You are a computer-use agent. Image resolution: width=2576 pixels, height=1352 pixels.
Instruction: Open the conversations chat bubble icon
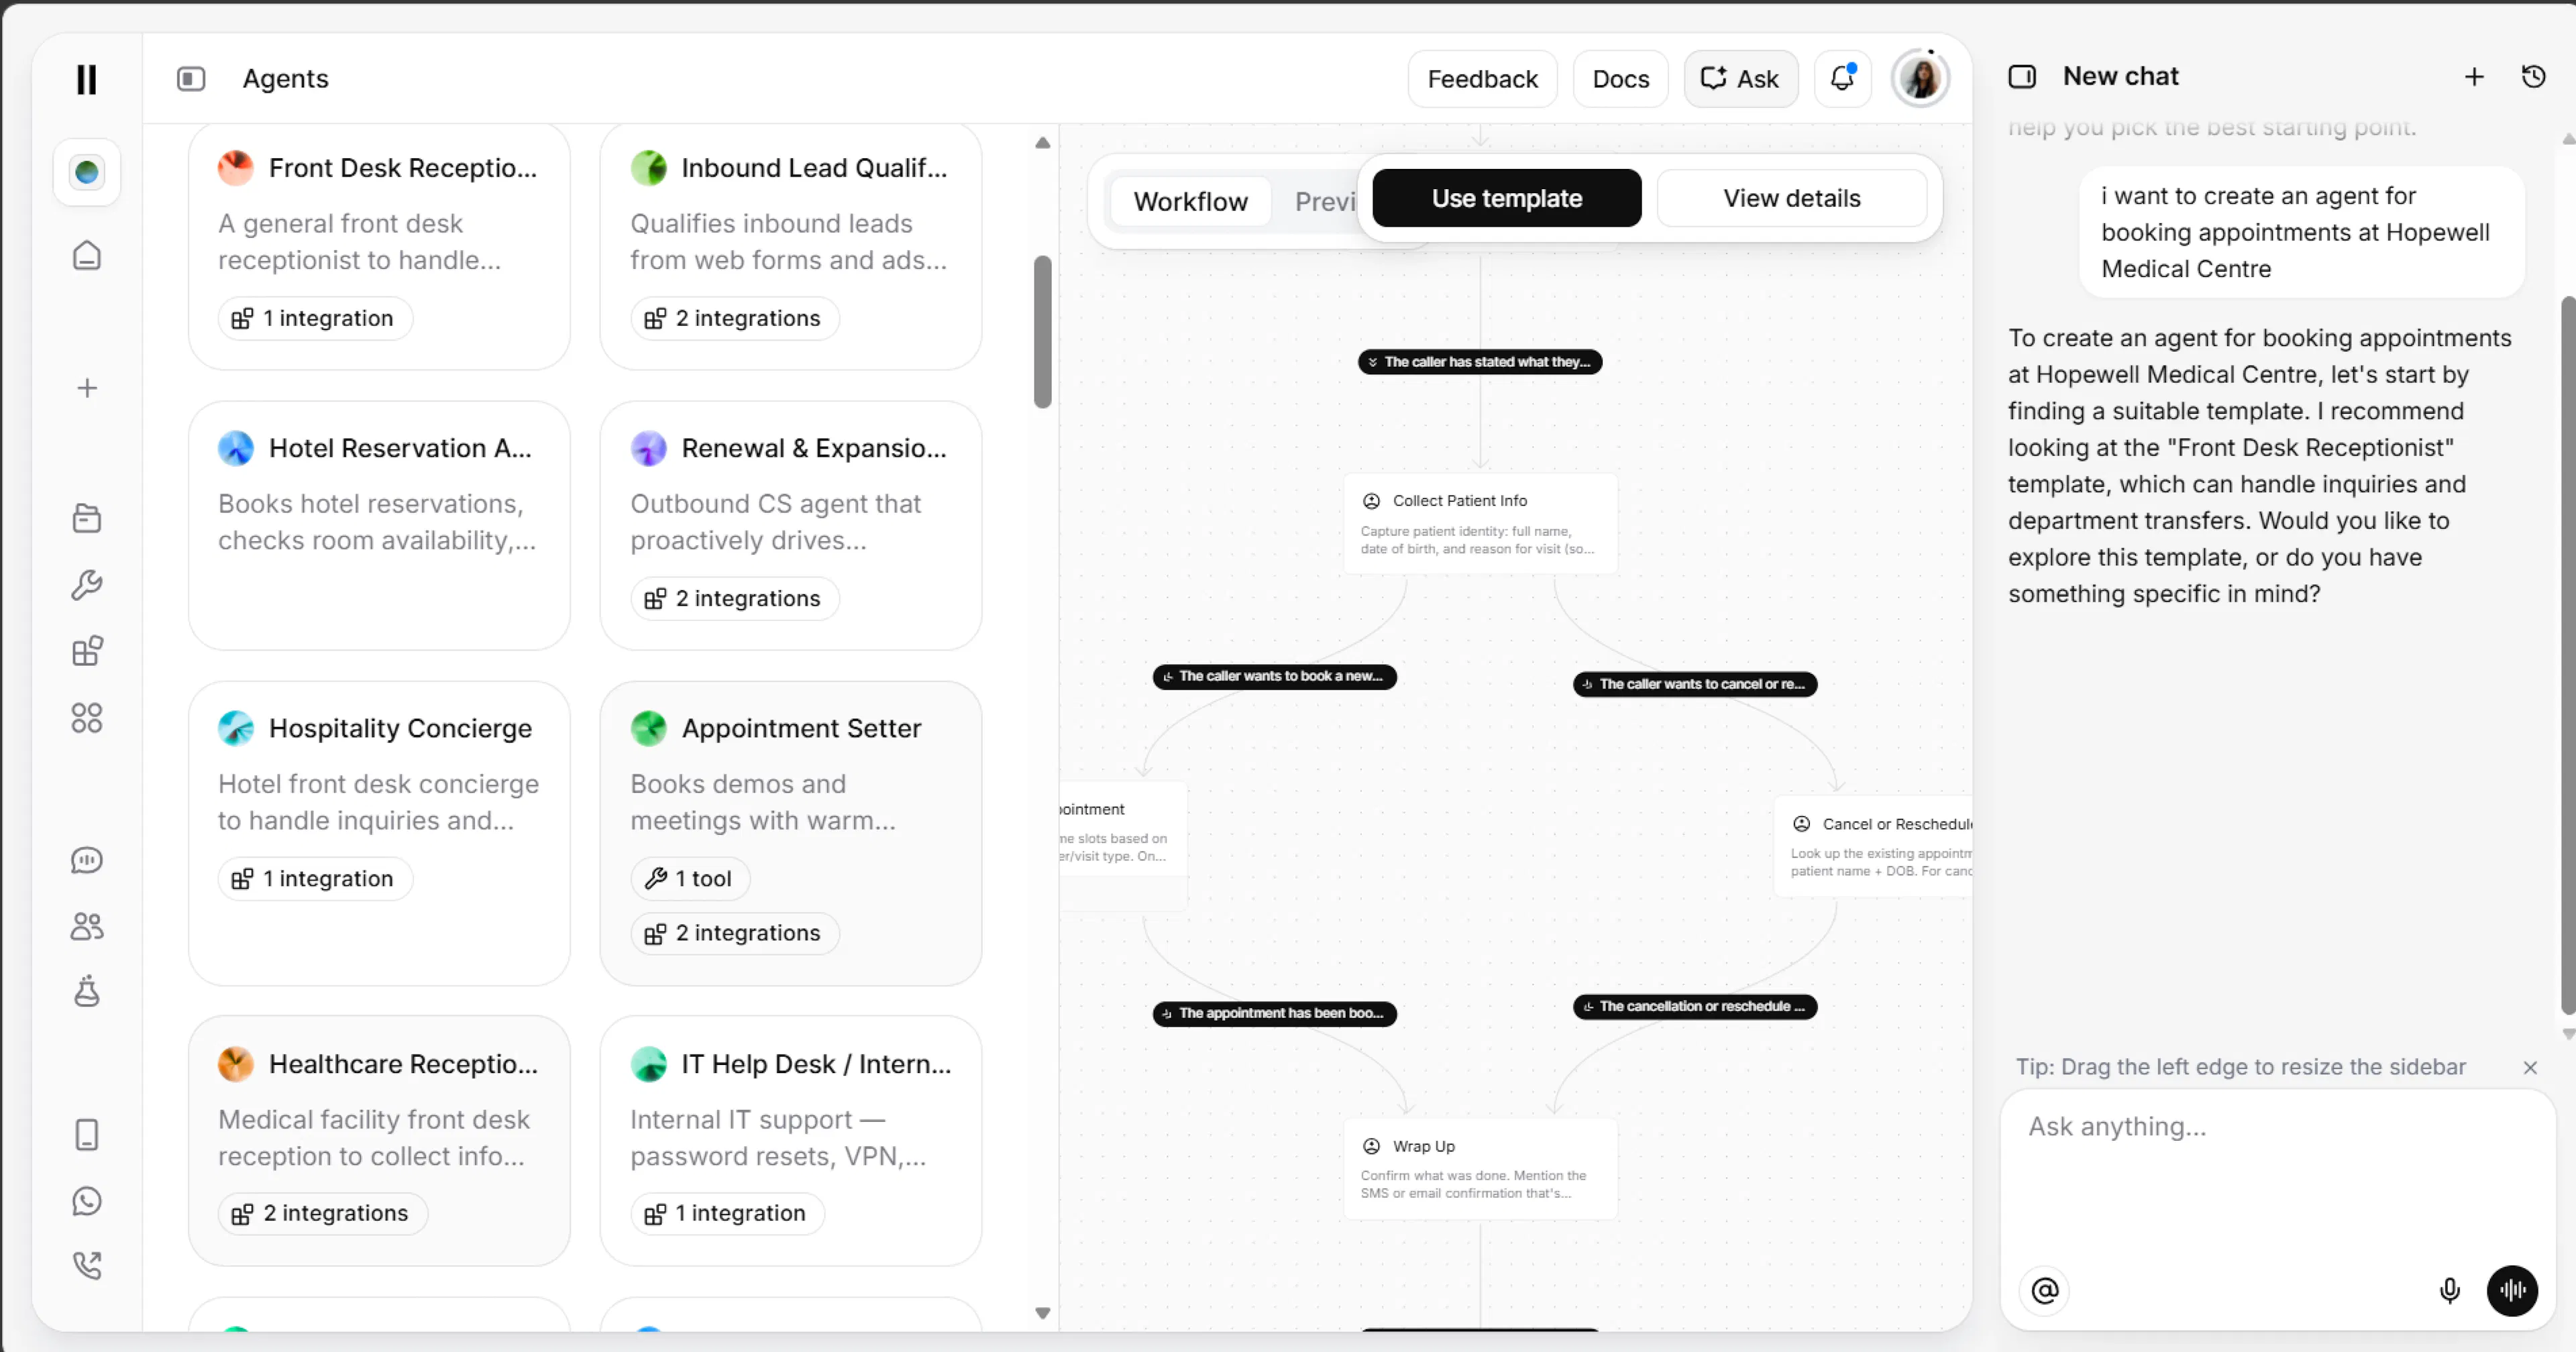pos(87,860)
